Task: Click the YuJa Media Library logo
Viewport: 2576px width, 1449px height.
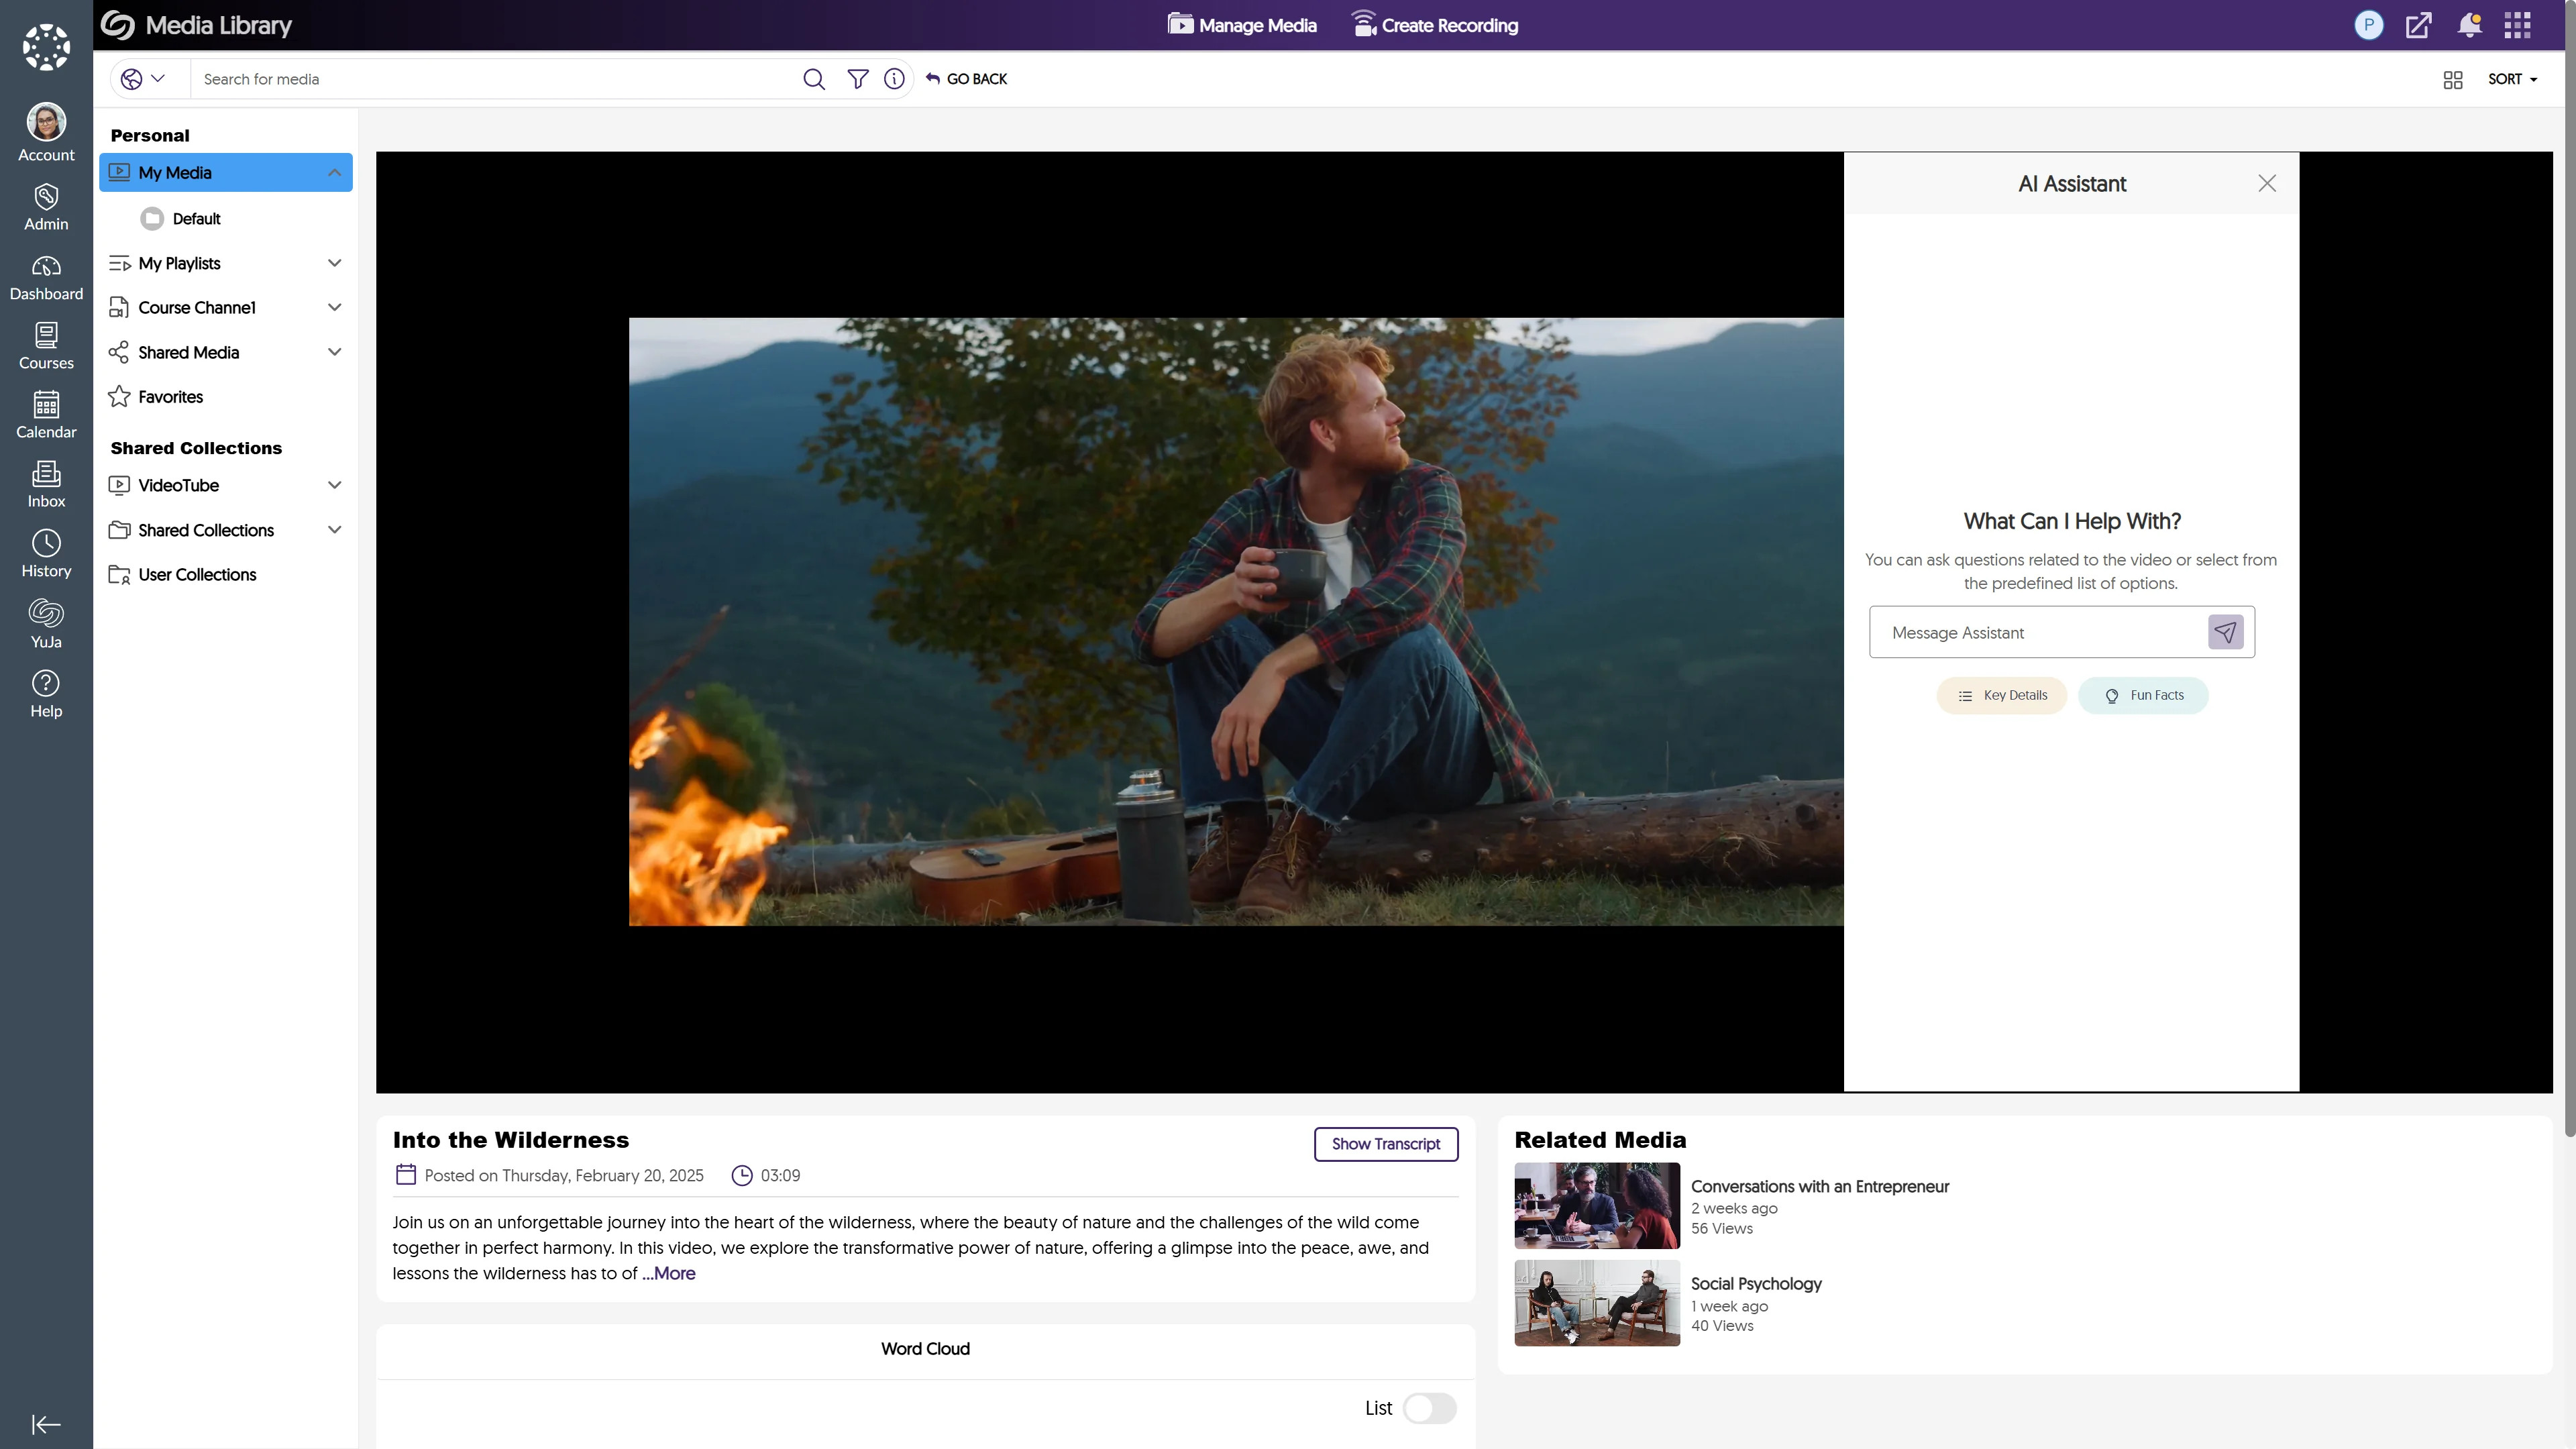Action: click(196, 25)
